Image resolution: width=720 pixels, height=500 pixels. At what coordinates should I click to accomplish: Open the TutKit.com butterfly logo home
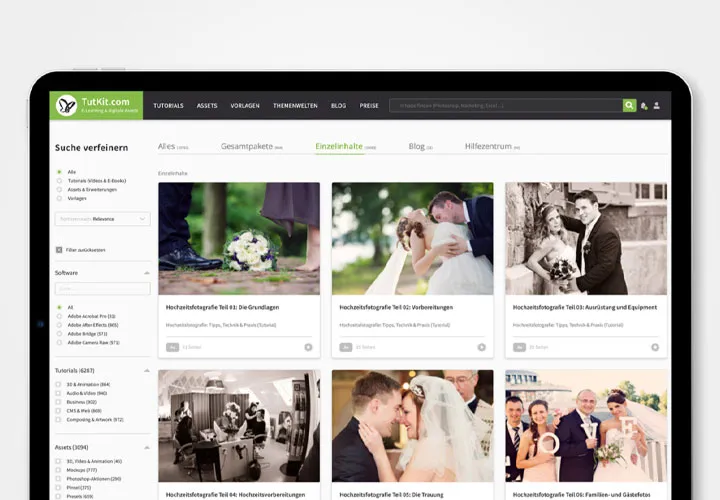96,105
